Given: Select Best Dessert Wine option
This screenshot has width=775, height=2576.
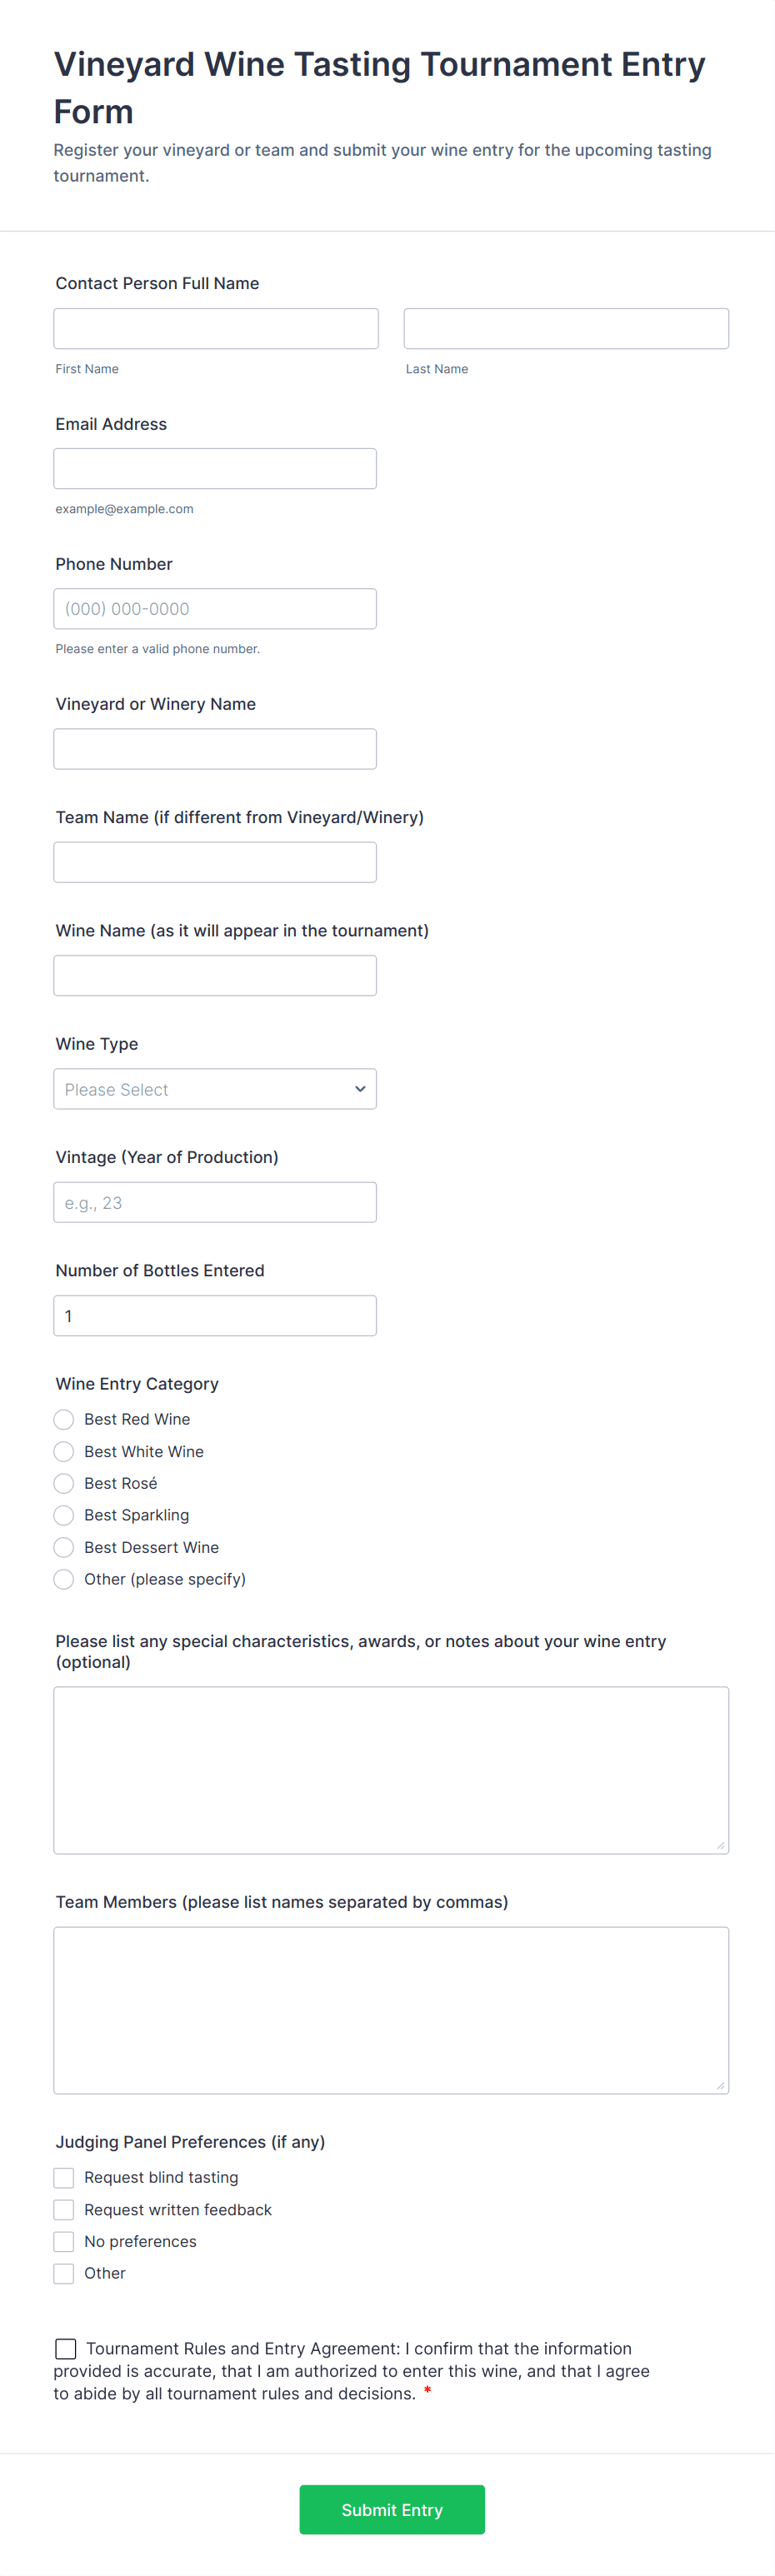Looking at the screenshot, I should point(64,1548).
